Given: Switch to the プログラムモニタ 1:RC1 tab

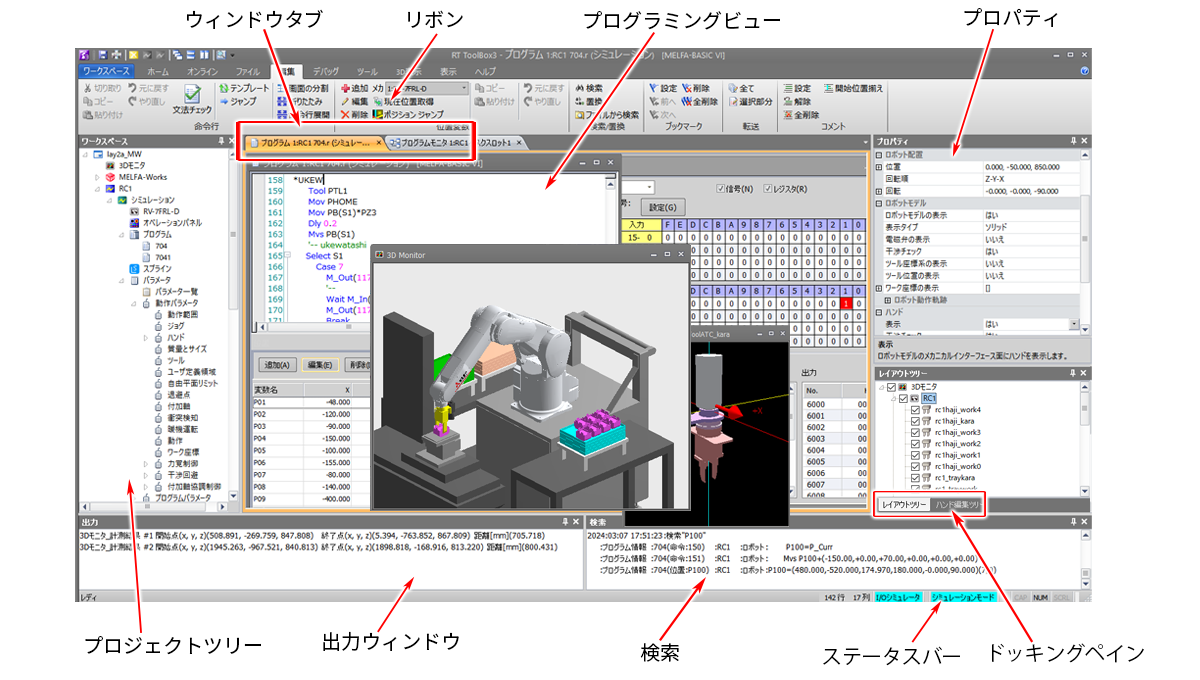Looking at the screenshot, I should click(x=428, y=143).
